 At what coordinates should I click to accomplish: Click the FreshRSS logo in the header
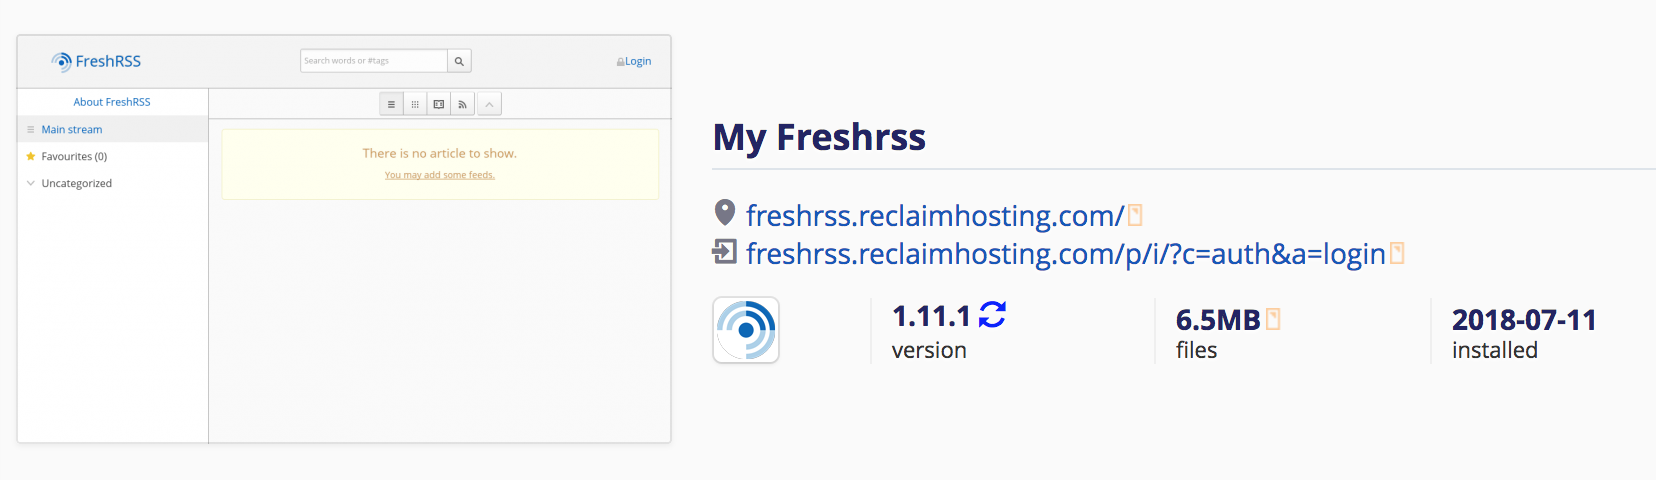click(x=96, y=61)
